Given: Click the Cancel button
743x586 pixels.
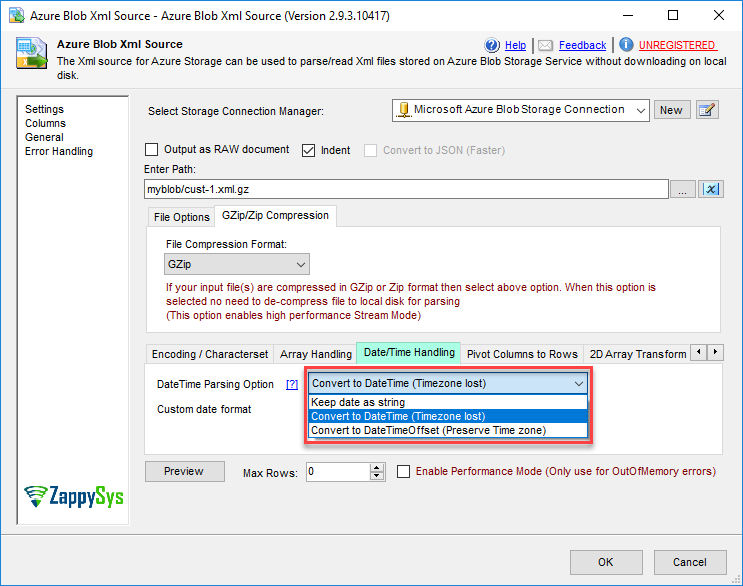Looking at the screenshot, I should click(x=689, y=562).
